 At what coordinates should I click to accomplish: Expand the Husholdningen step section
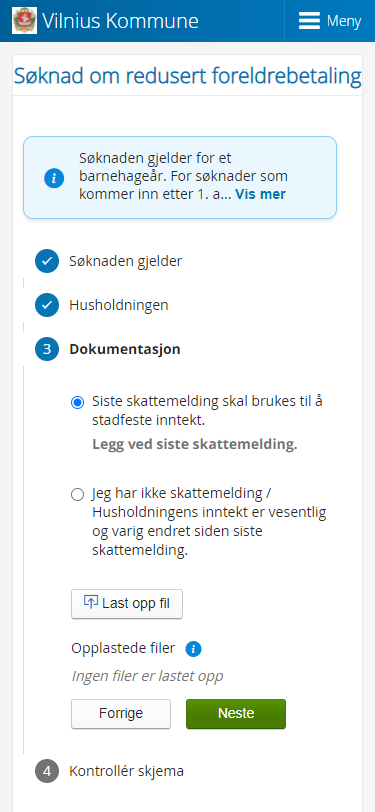pyautogui.click(x=119, y=305)
